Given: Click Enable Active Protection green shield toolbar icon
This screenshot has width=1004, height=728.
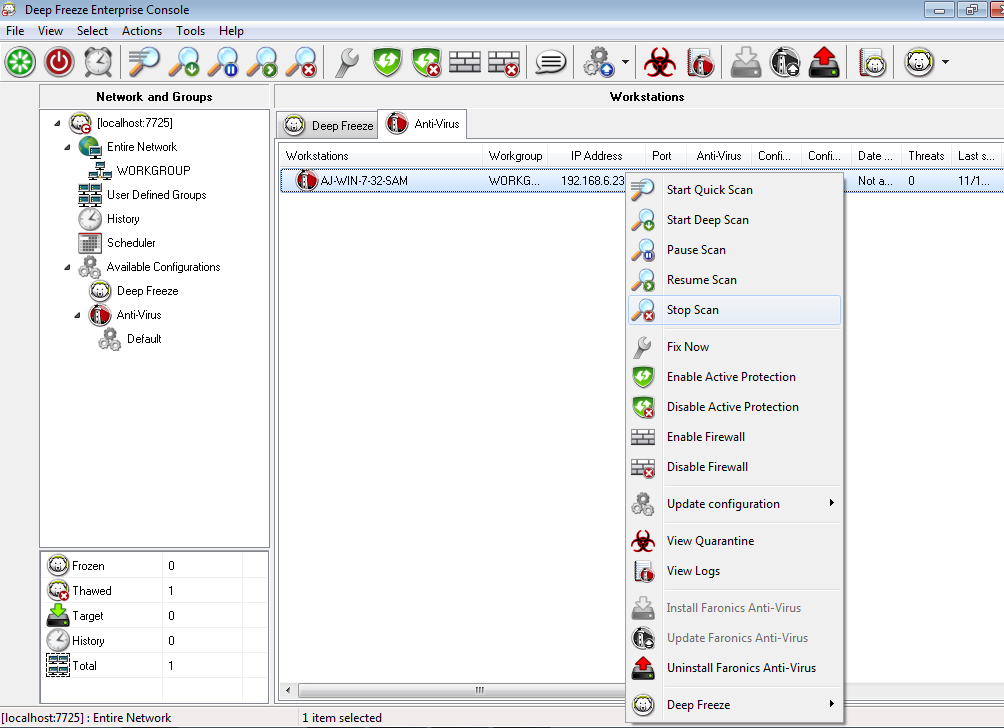Looking at the screenshot, I should [387, 62].
